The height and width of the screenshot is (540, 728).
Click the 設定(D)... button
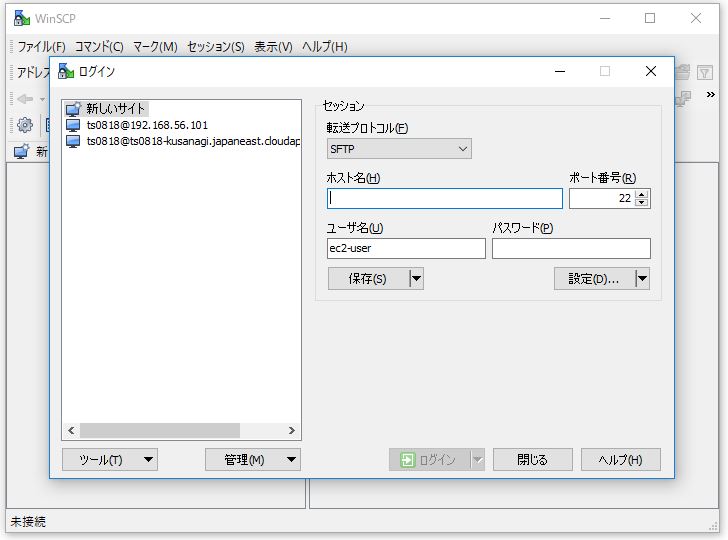point(594,279)
